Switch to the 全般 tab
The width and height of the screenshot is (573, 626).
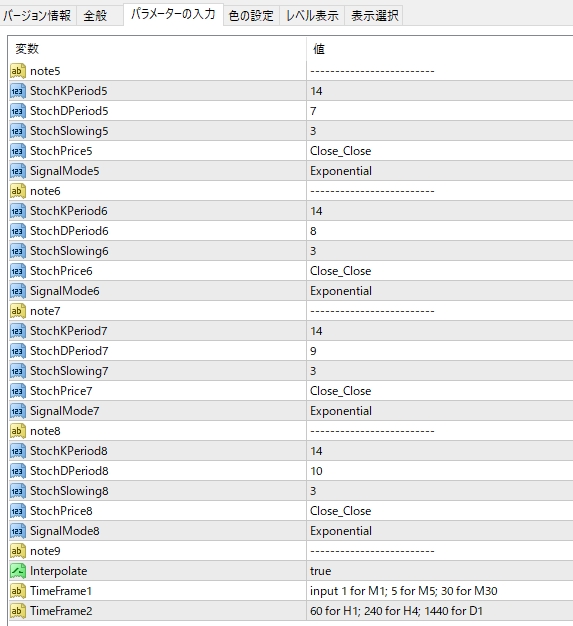(x=99, y=16)
